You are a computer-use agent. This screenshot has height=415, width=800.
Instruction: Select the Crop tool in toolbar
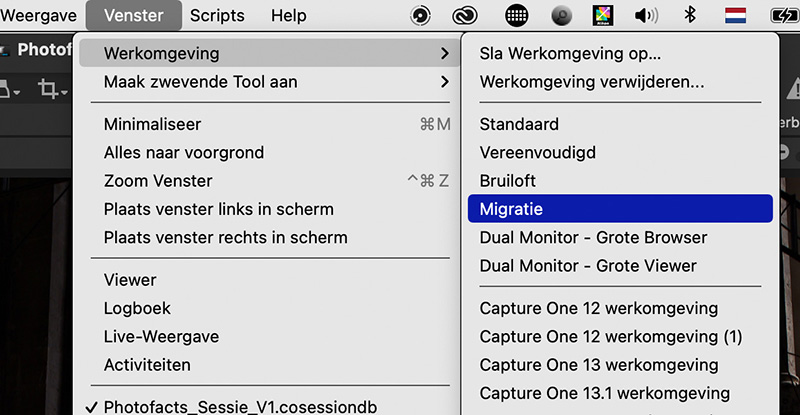48,89
